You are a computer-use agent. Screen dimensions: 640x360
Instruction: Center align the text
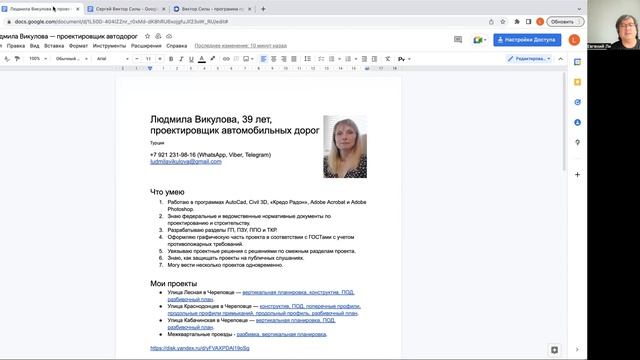[x=273, y=59]
